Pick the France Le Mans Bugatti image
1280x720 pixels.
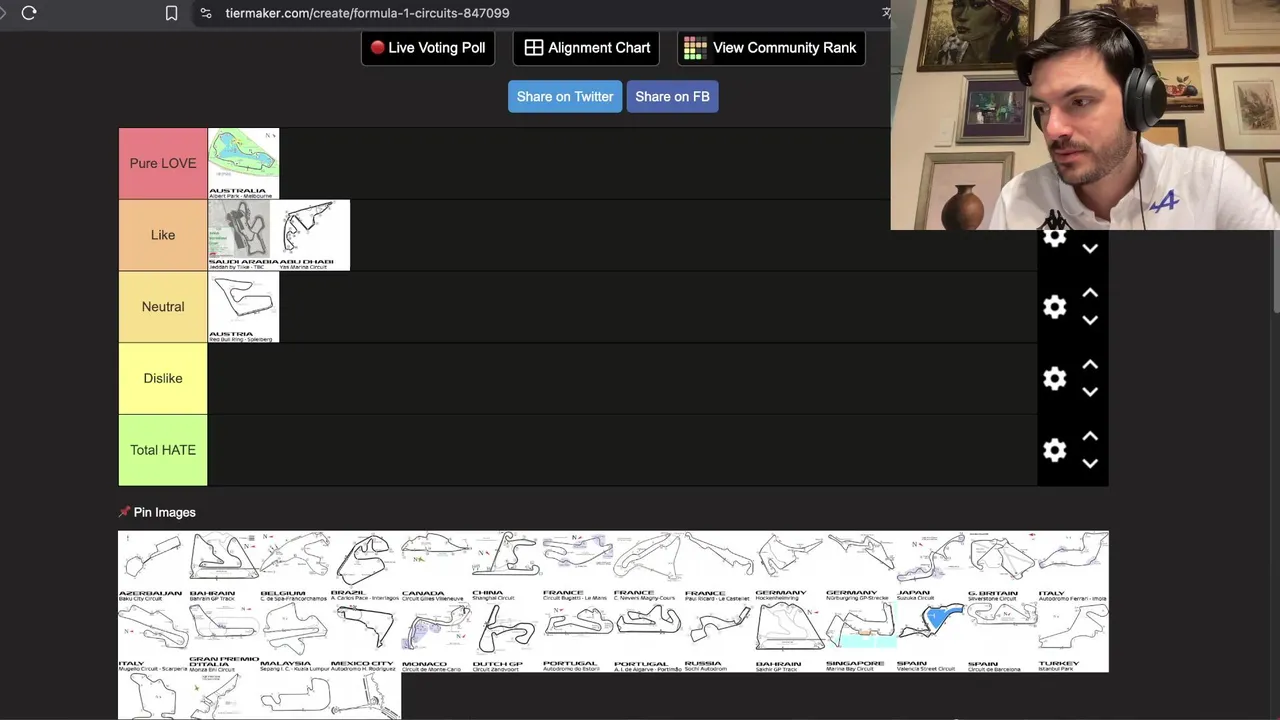(578, 566)
